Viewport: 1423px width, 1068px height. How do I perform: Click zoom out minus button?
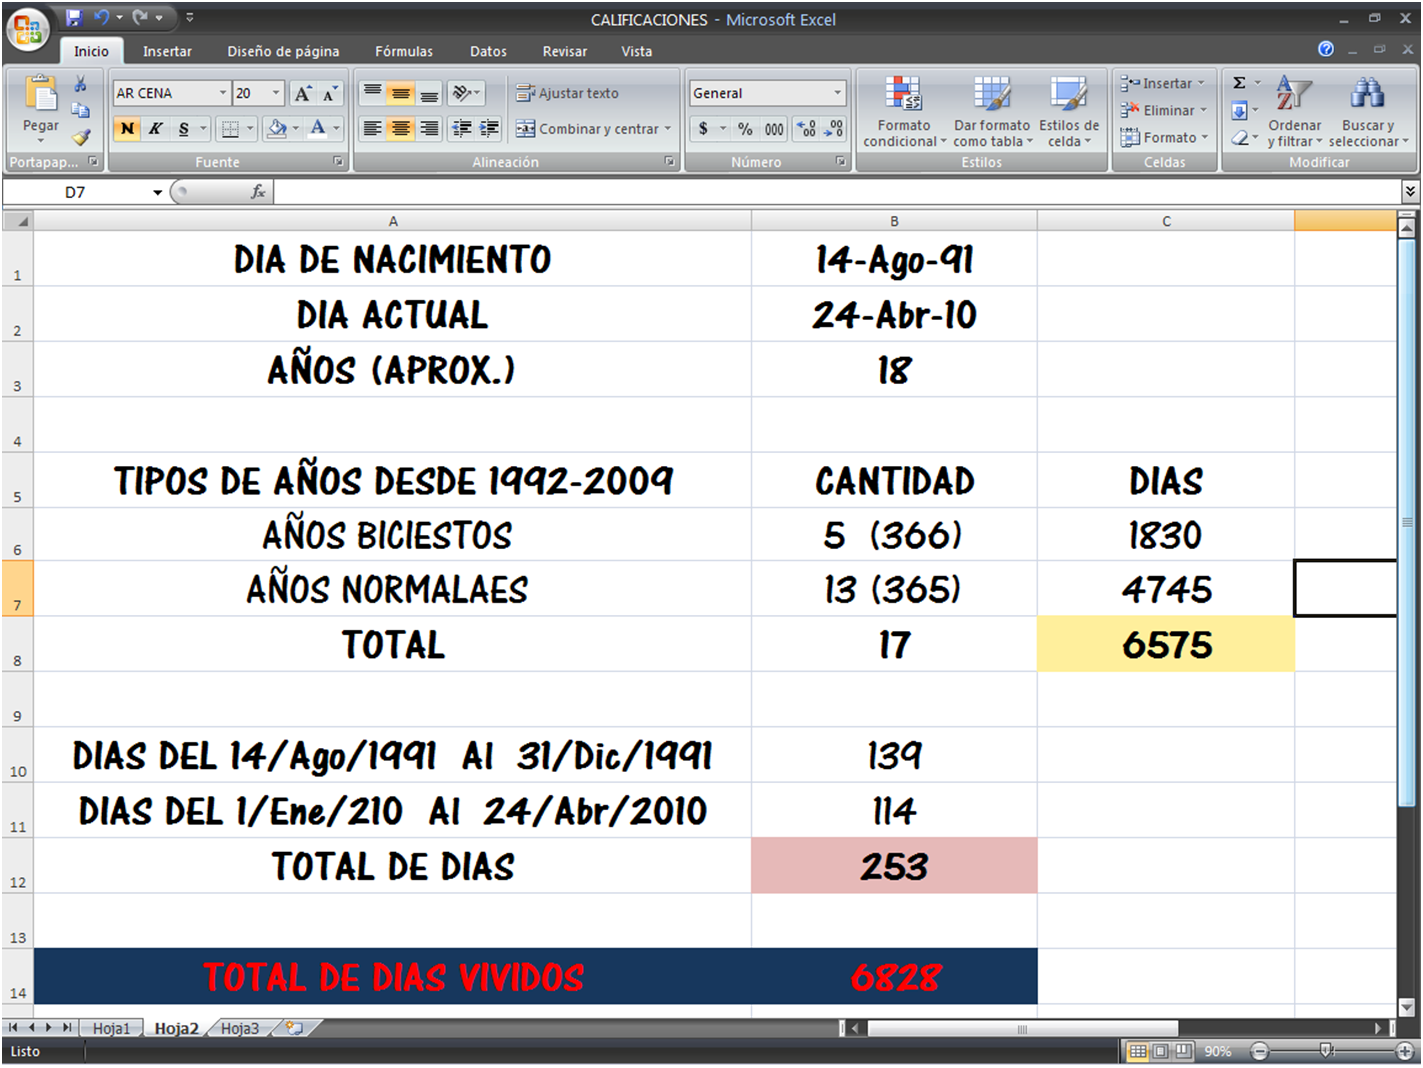(x=1260, y=1051)
